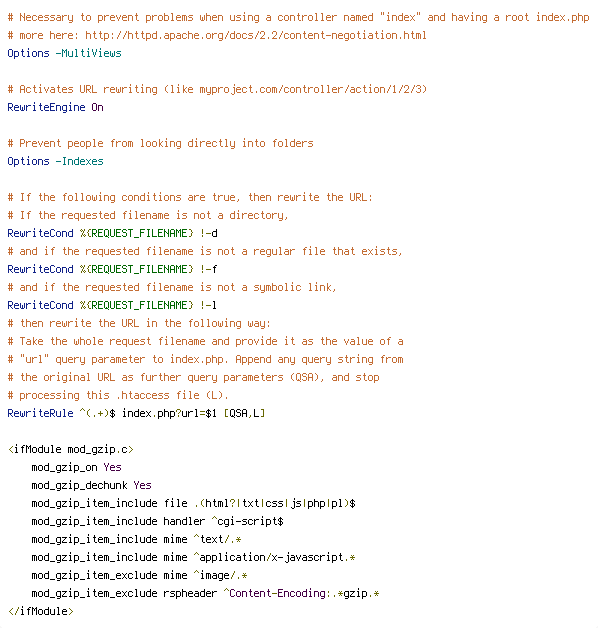Click the application/x-javascript mime line
The width and height of the screenshot is (598, 628).
(x=193, y=558)
